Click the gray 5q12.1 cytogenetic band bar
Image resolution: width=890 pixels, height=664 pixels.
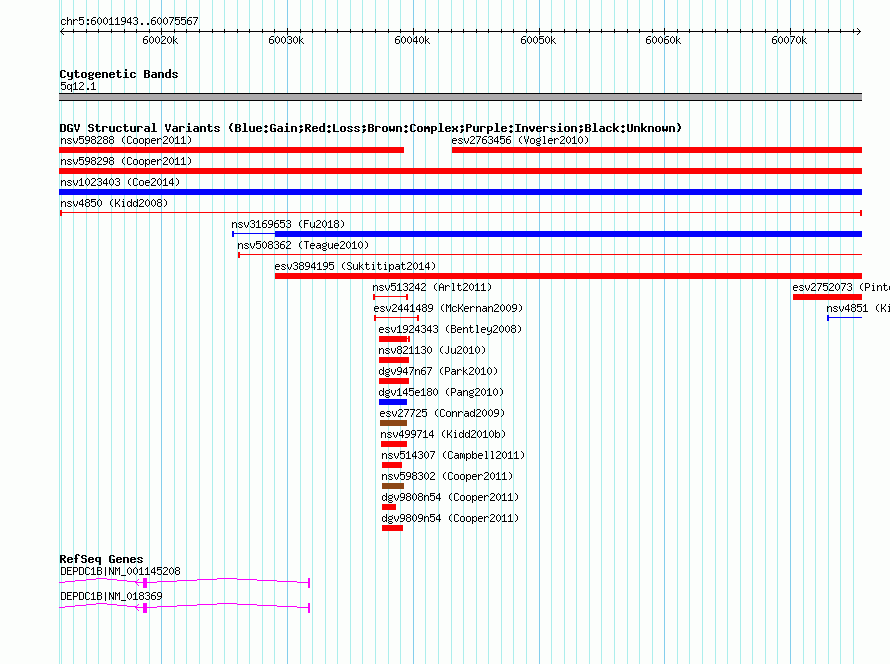coord(460,97)
